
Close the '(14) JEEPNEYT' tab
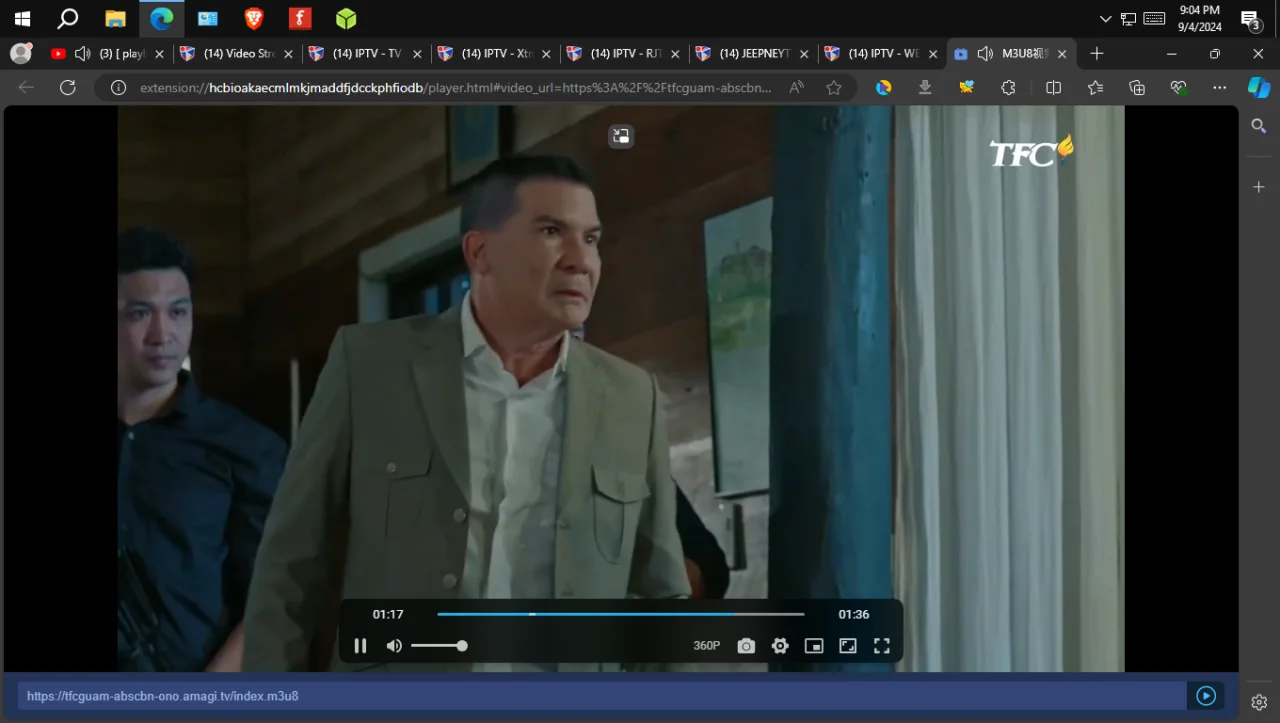pyautogui.click(x=804, y=54)
